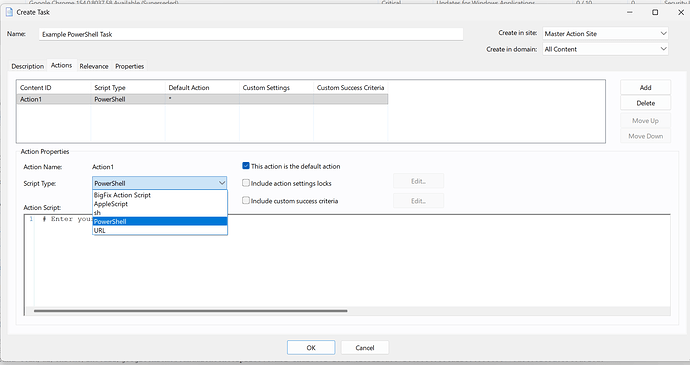Select 'AppleScript' script type option
The image size is (690, 365).
pyautogui.click(x=160, y=204)
